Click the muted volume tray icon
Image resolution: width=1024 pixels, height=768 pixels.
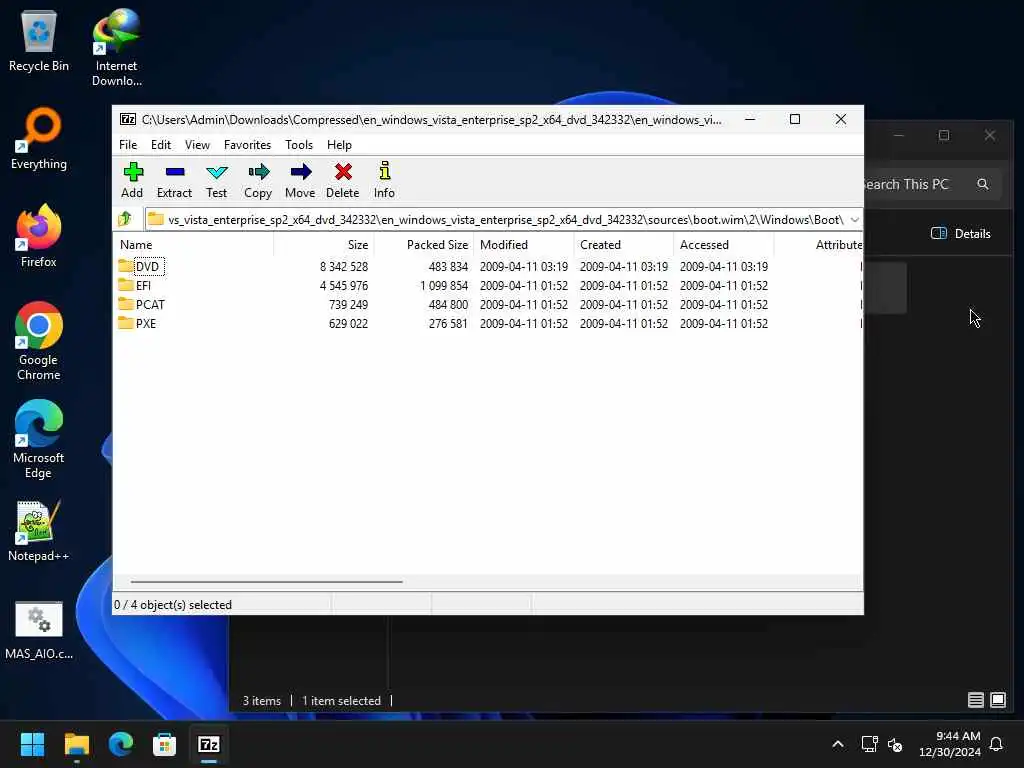[x=895, y=744]
